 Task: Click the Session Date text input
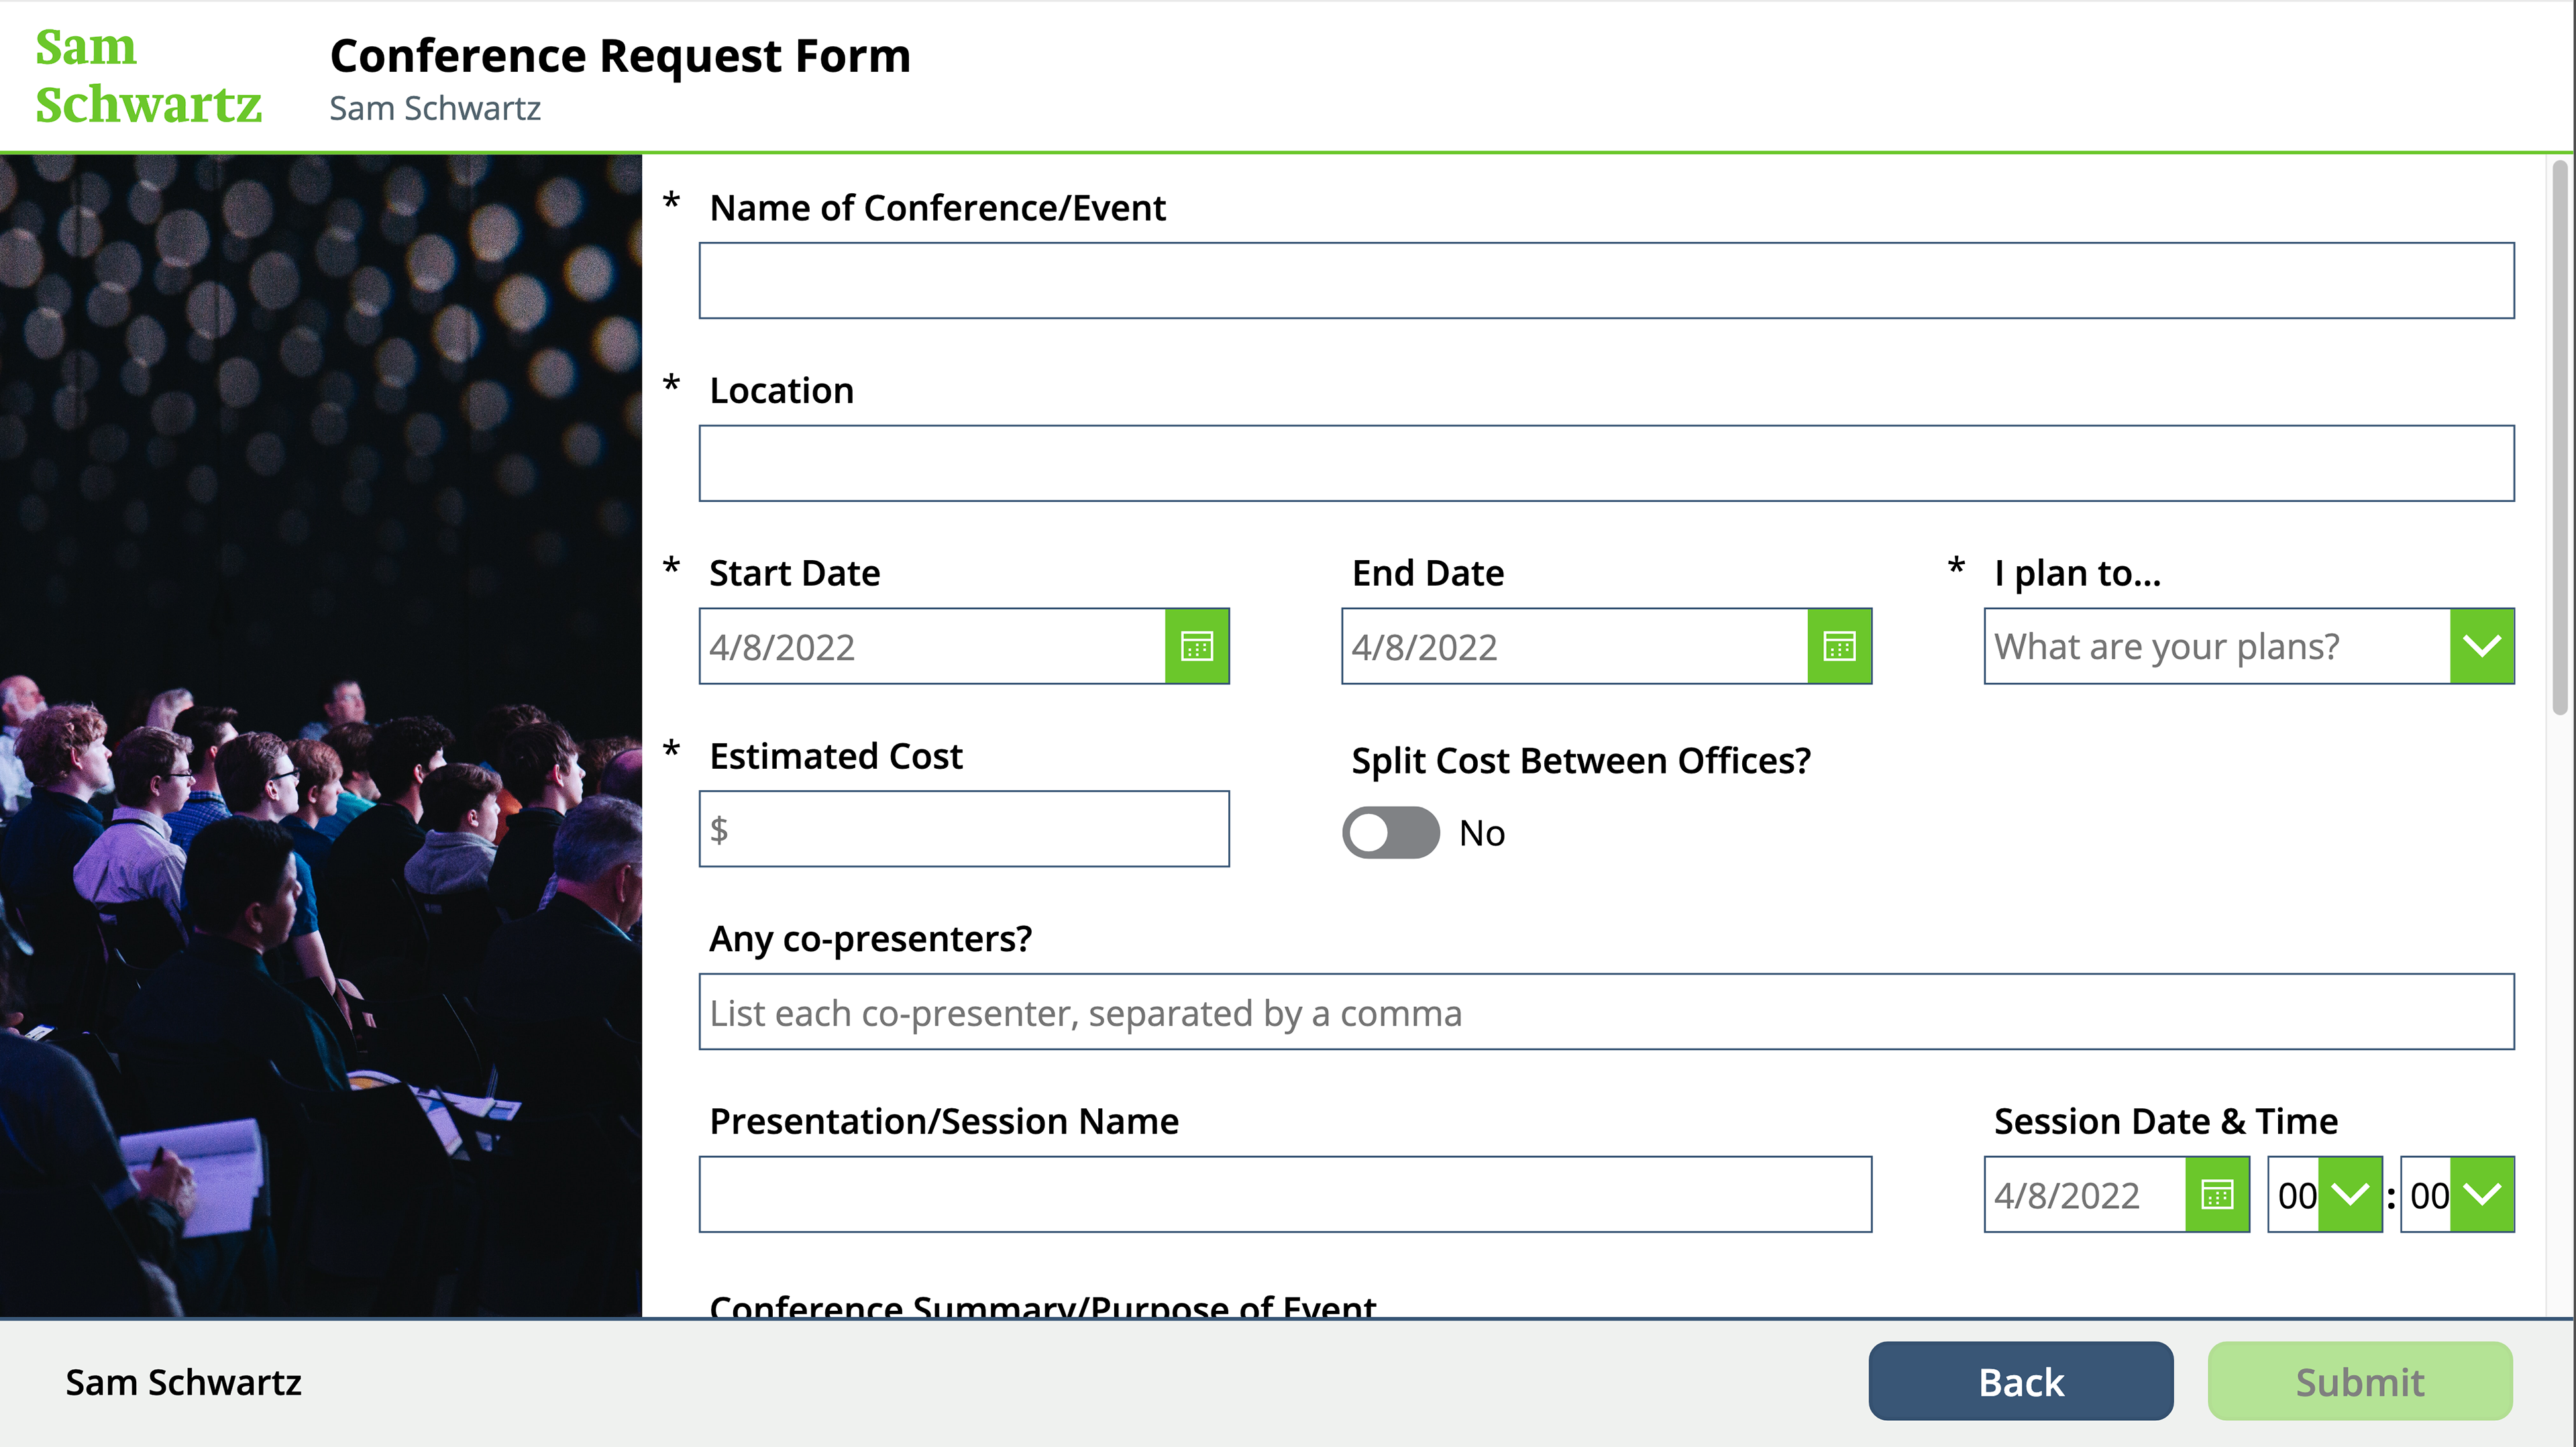pos(2084,1194)
